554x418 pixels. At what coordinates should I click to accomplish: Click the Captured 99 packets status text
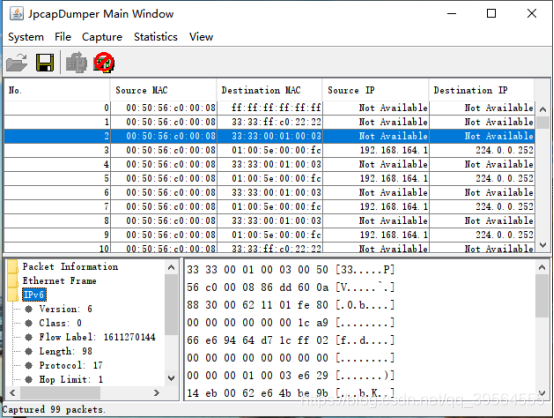[54, 410]
